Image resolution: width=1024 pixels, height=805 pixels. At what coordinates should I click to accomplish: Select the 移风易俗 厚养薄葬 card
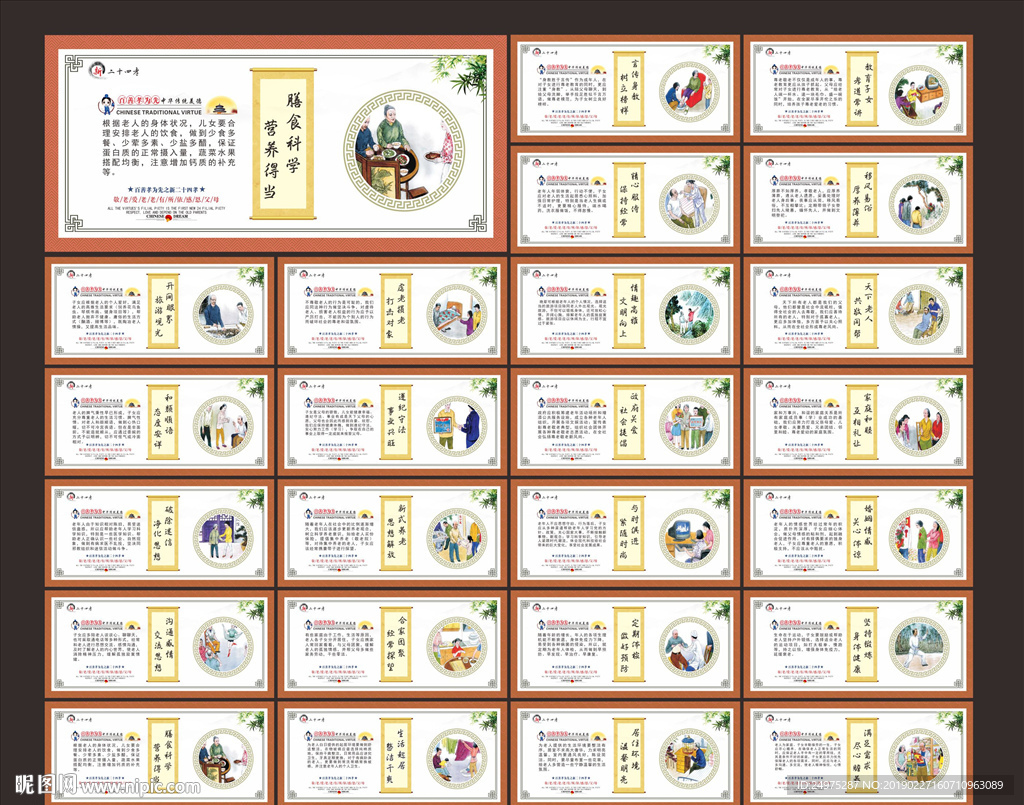(858, 199)
